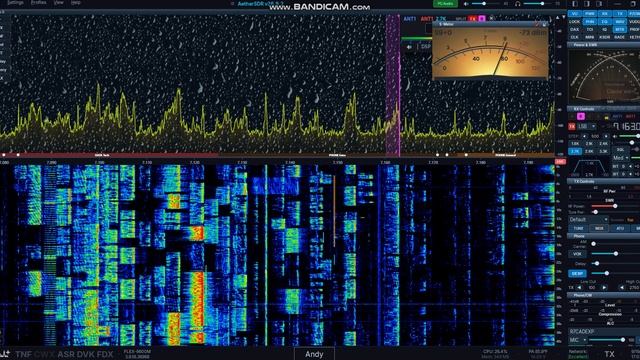Toggle the RX applet button

(604, 13)
